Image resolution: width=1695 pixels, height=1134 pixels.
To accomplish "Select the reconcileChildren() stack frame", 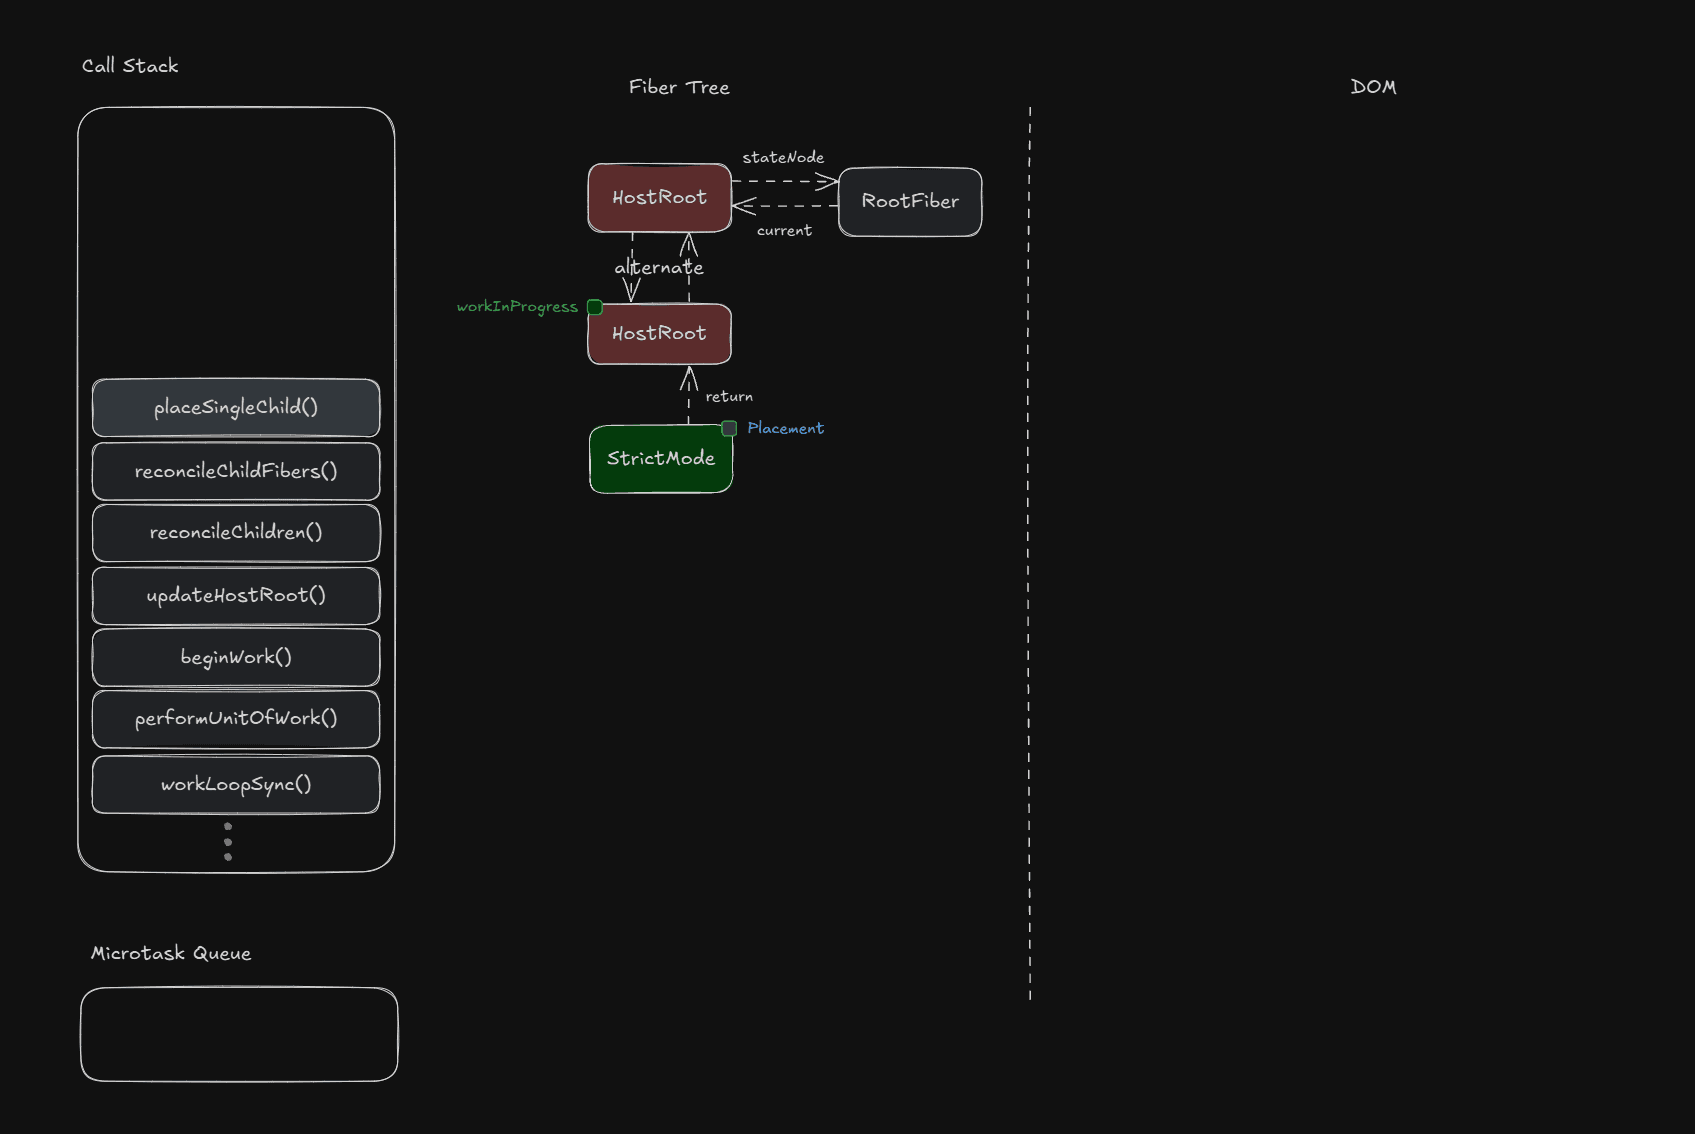I will click(236, 533).
